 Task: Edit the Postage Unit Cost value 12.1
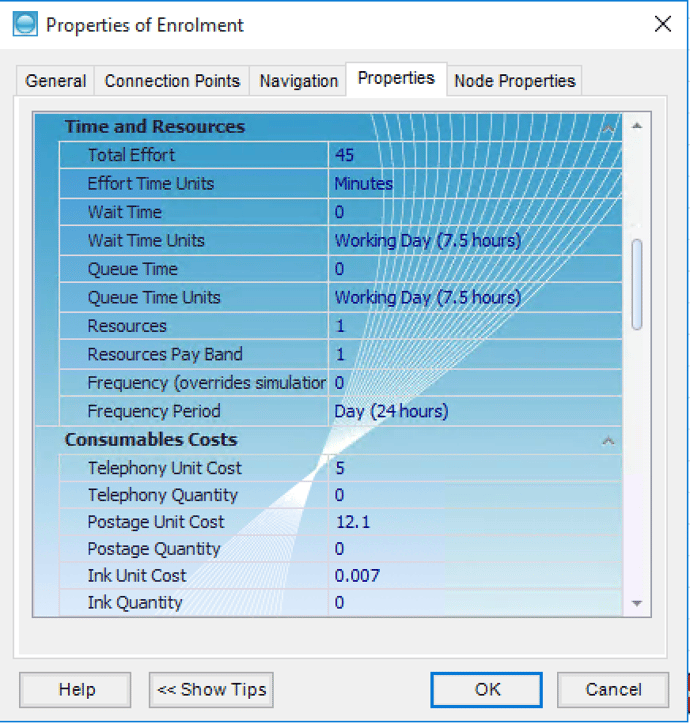(475, 522)
